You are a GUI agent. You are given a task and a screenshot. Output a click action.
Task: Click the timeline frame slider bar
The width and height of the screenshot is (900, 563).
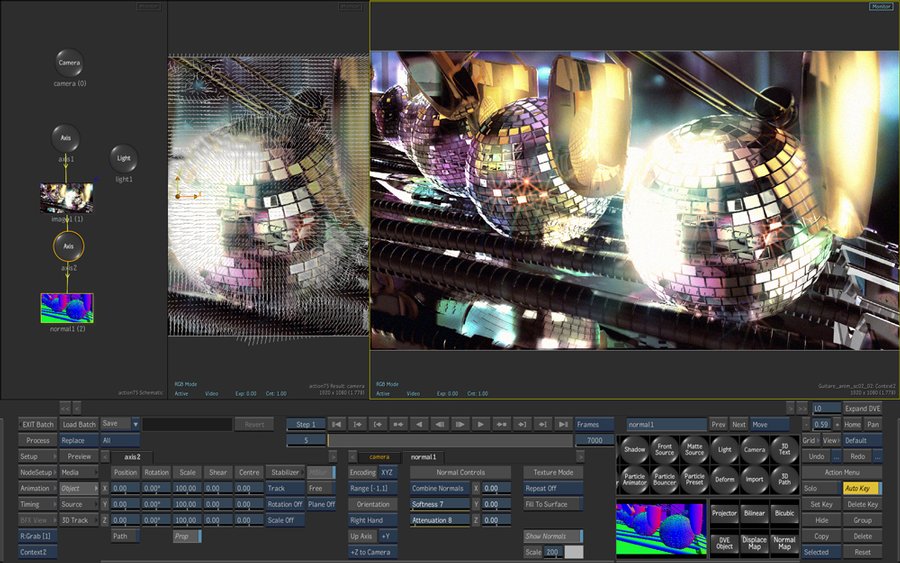[x=451, y=440]
